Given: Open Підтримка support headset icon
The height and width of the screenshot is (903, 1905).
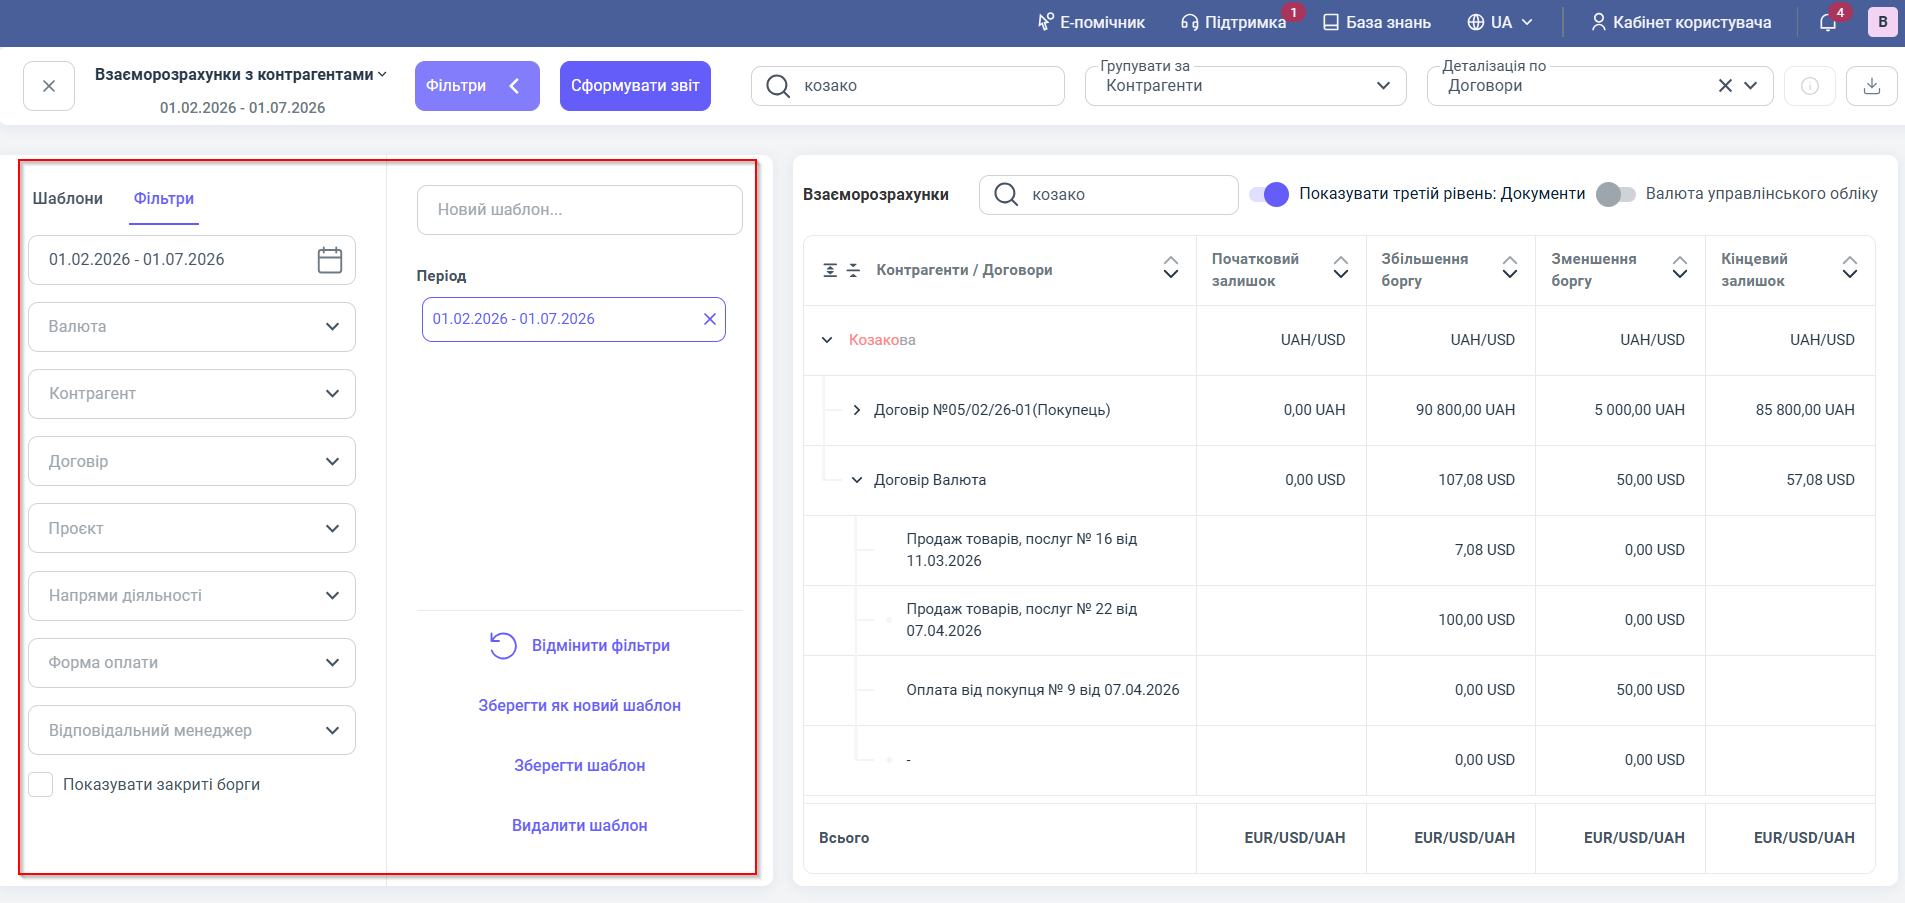Looking at the screenshot, I should (1190, 22).
